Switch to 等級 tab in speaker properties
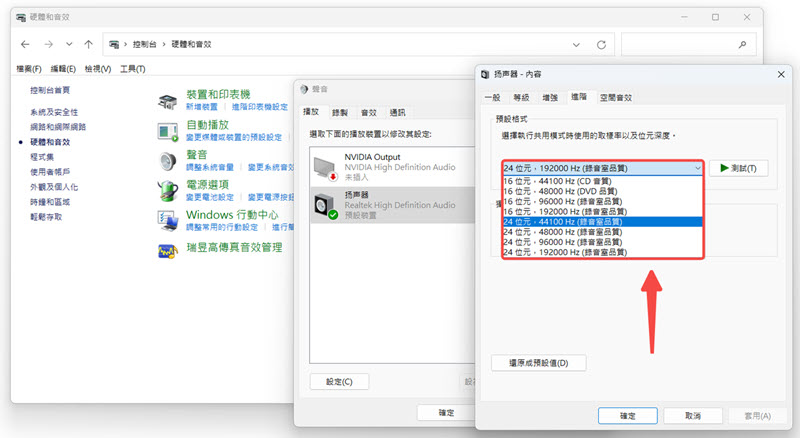The width and height of the screenshot is (800, 438). [x=521, y=98]
